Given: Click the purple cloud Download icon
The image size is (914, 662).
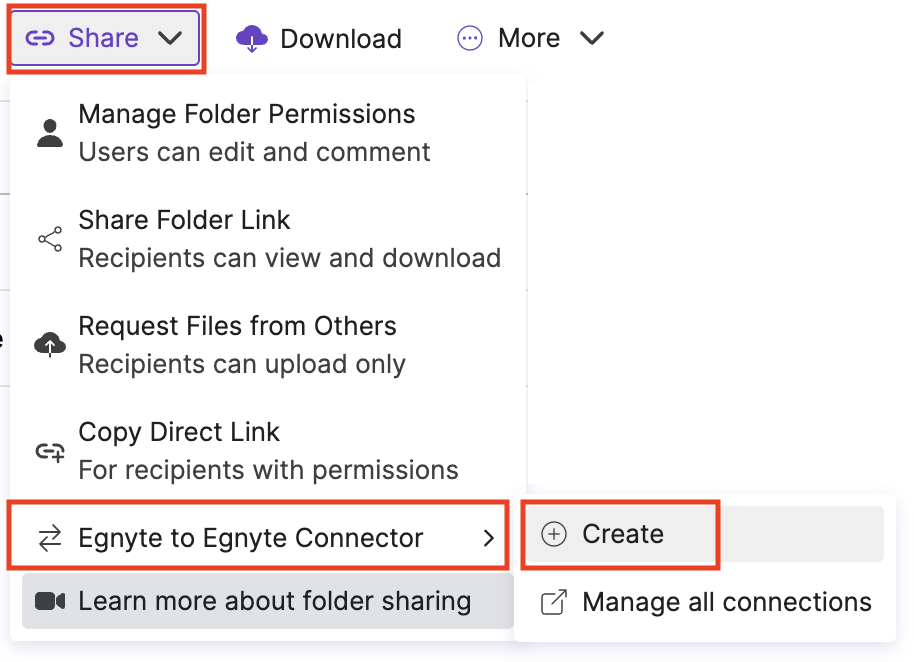Looking at the screenshot, I should [252, 39].
